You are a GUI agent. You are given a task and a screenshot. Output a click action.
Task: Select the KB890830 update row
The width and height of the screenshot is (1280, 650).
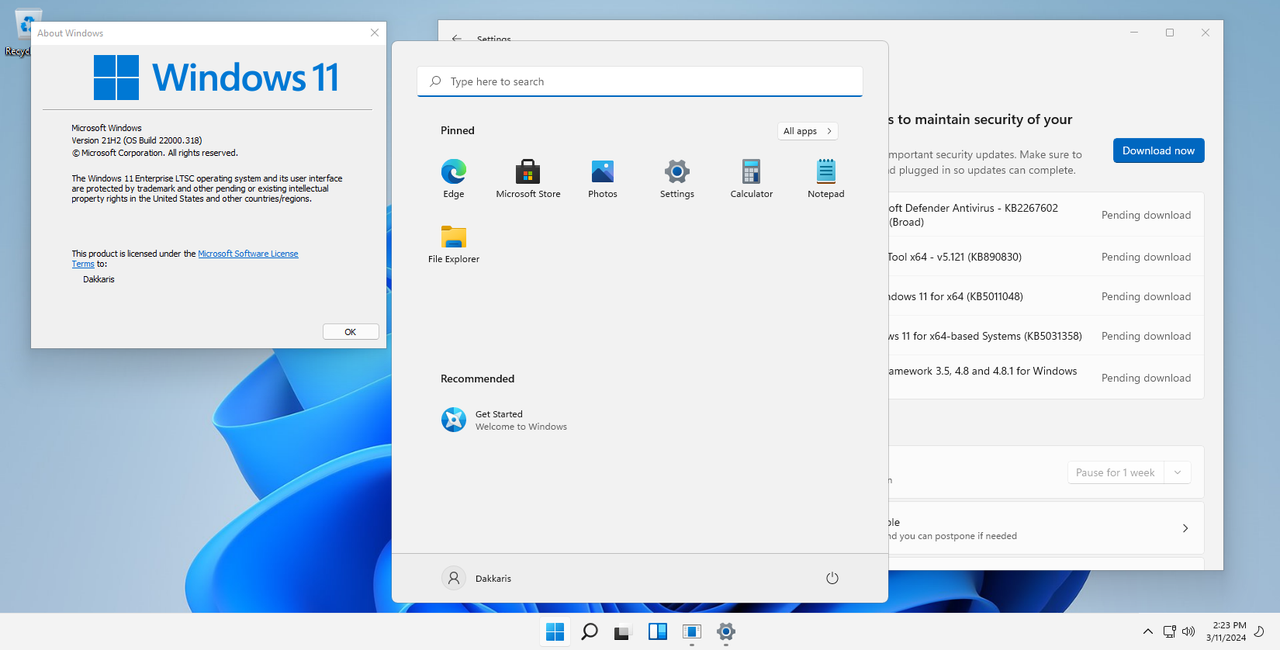point(1045,257)
